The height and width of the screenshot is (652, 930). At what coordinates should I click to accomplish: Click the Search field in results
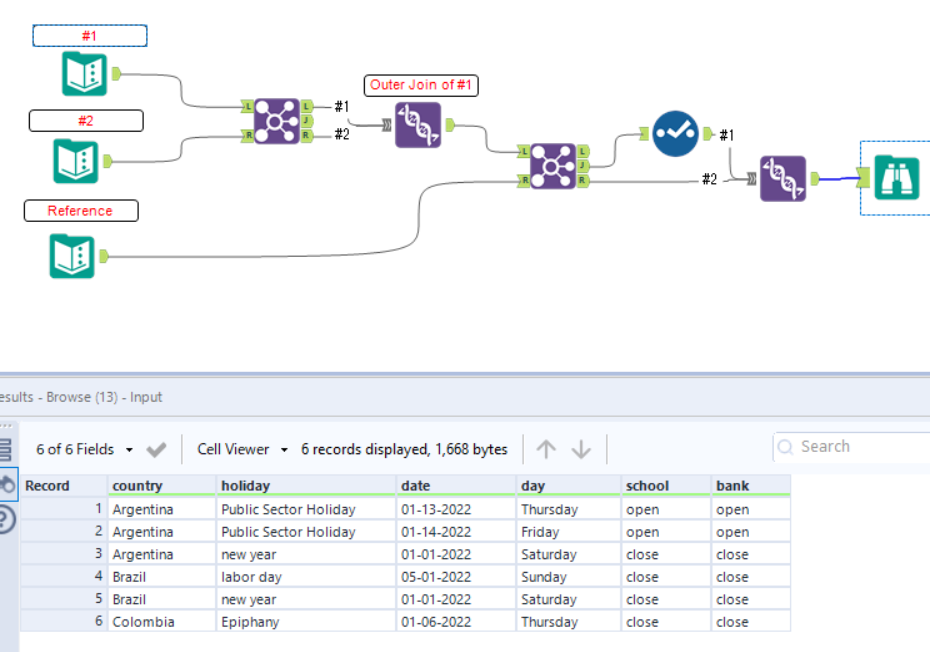(x=852, y=447)
